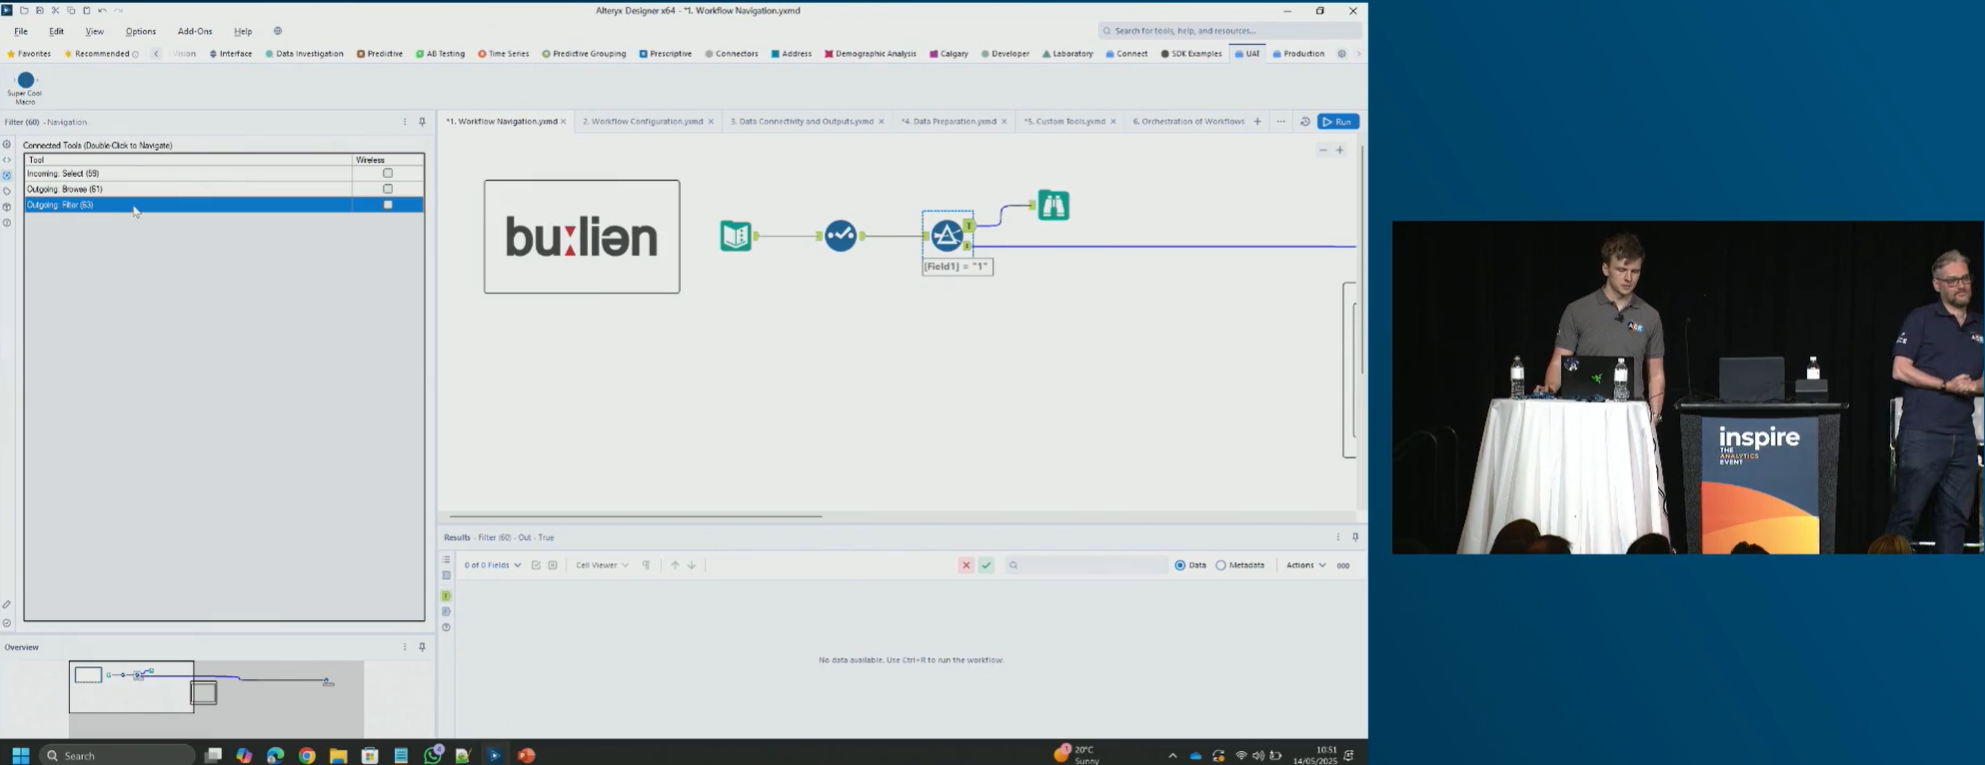
Task: Click the open workflow folder icon
Action: (x=24, y=10)
